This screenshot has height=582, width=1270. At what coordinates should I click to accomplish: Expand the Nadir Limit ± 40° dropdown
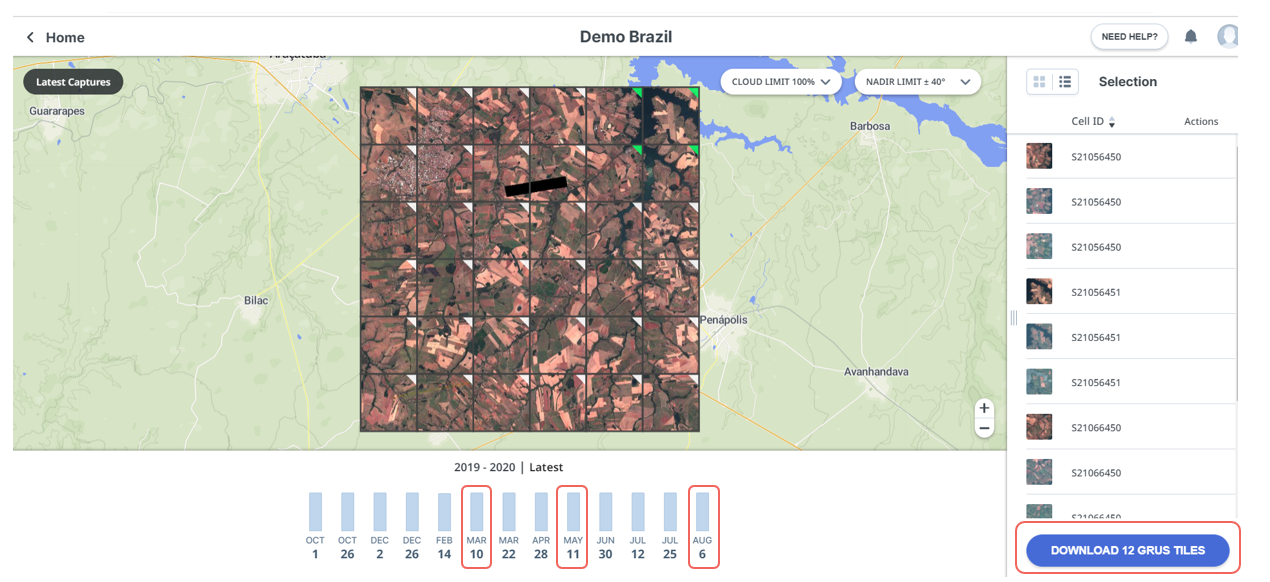(917, 82)
